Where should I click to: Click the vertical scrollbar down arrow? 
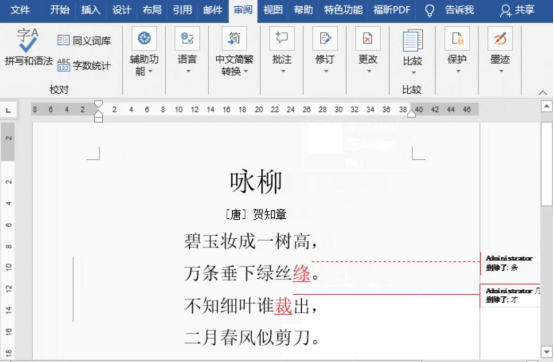tap(547, 352)
